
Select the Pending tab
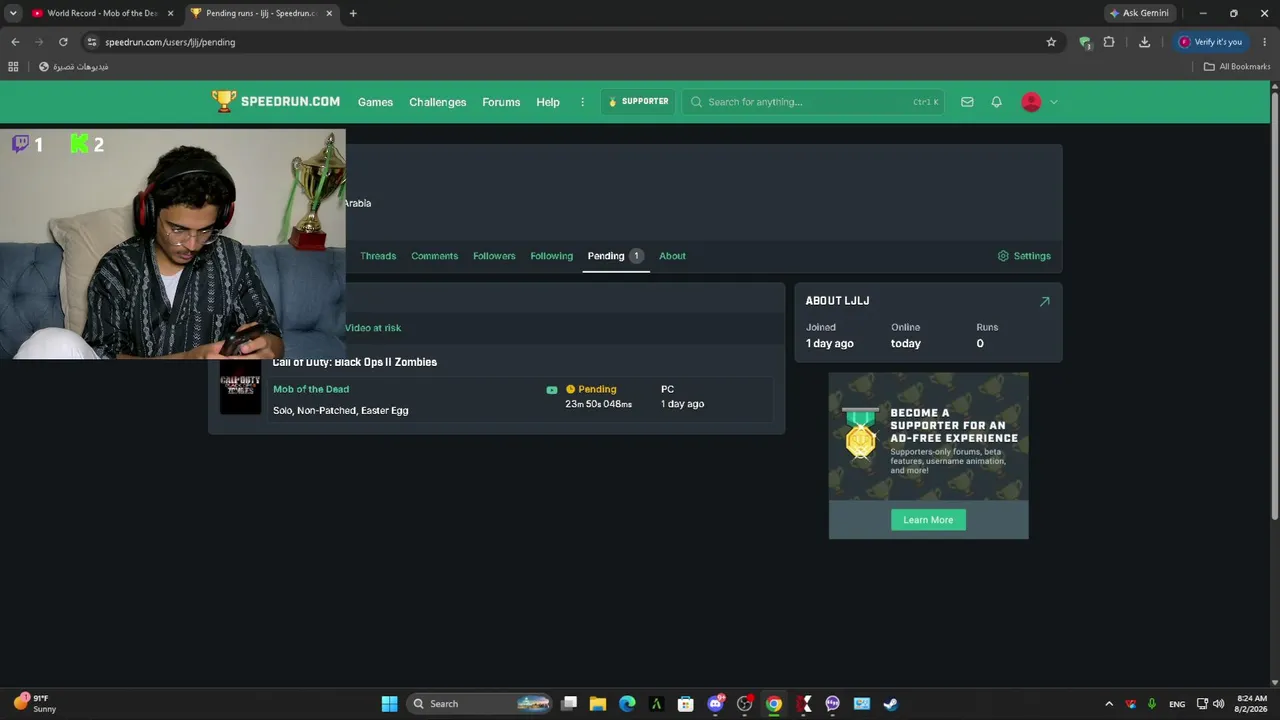point(615,256)
